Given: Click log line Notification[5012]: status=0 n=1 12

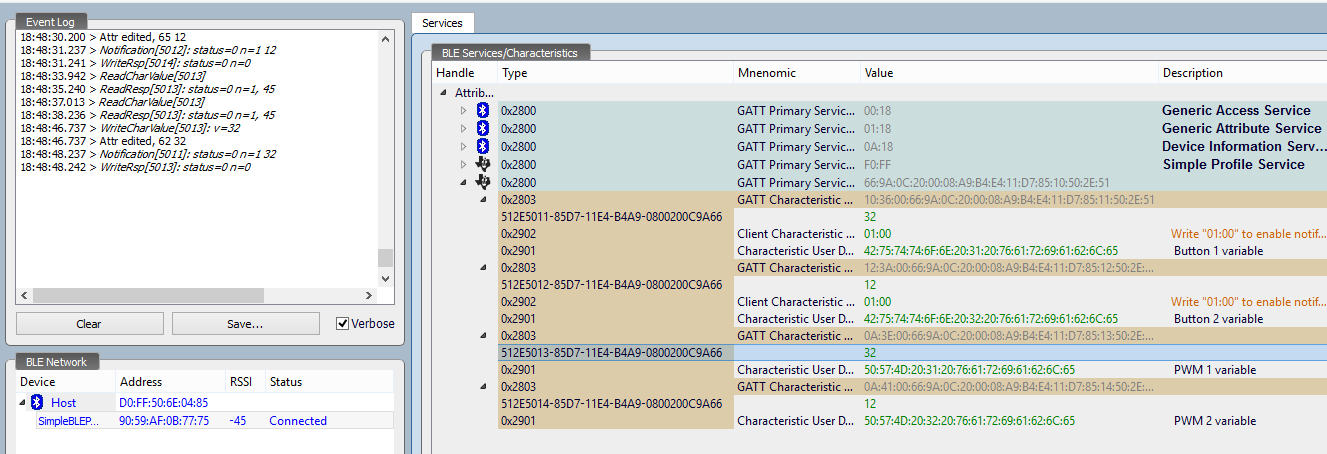Looking at the screenshot, I should [148, 50].
